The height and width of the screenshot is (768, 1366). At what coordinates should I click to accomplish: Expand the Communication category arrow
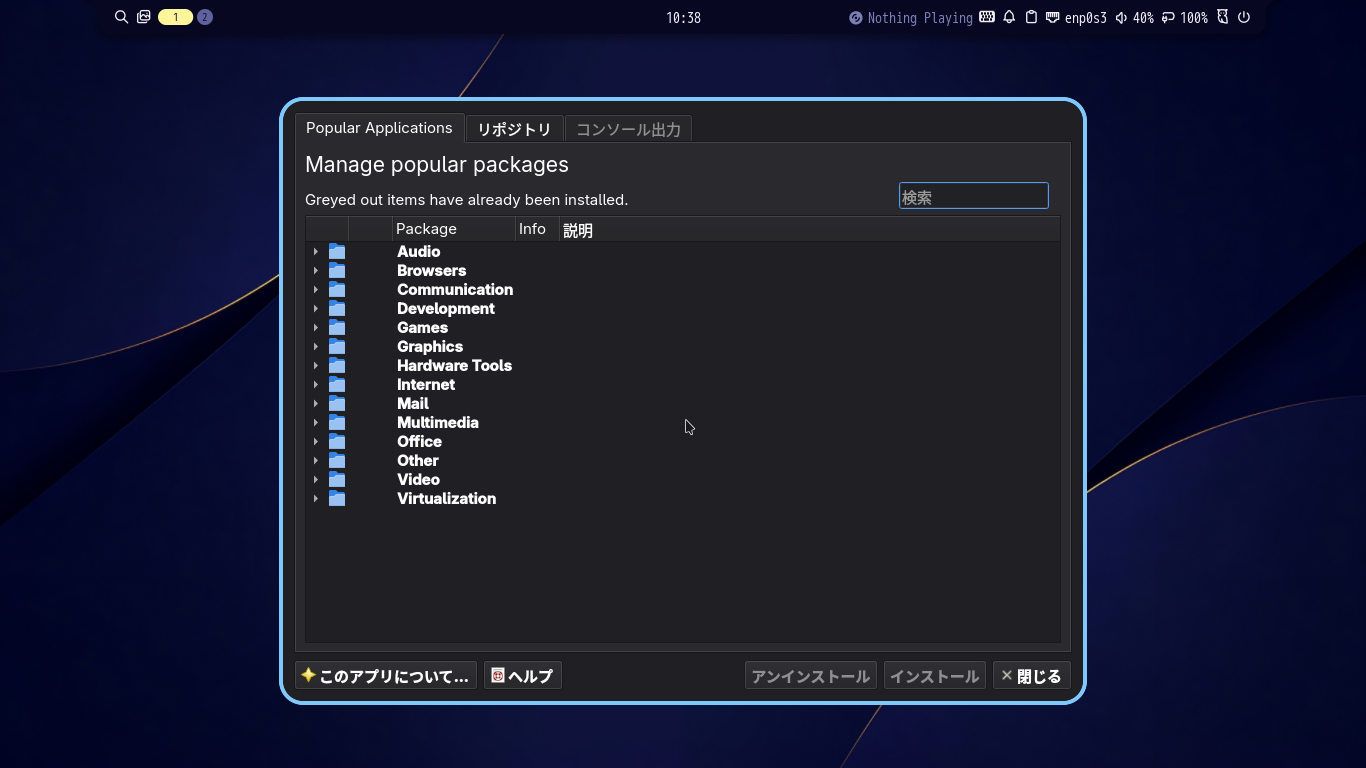tap(316, 290)
